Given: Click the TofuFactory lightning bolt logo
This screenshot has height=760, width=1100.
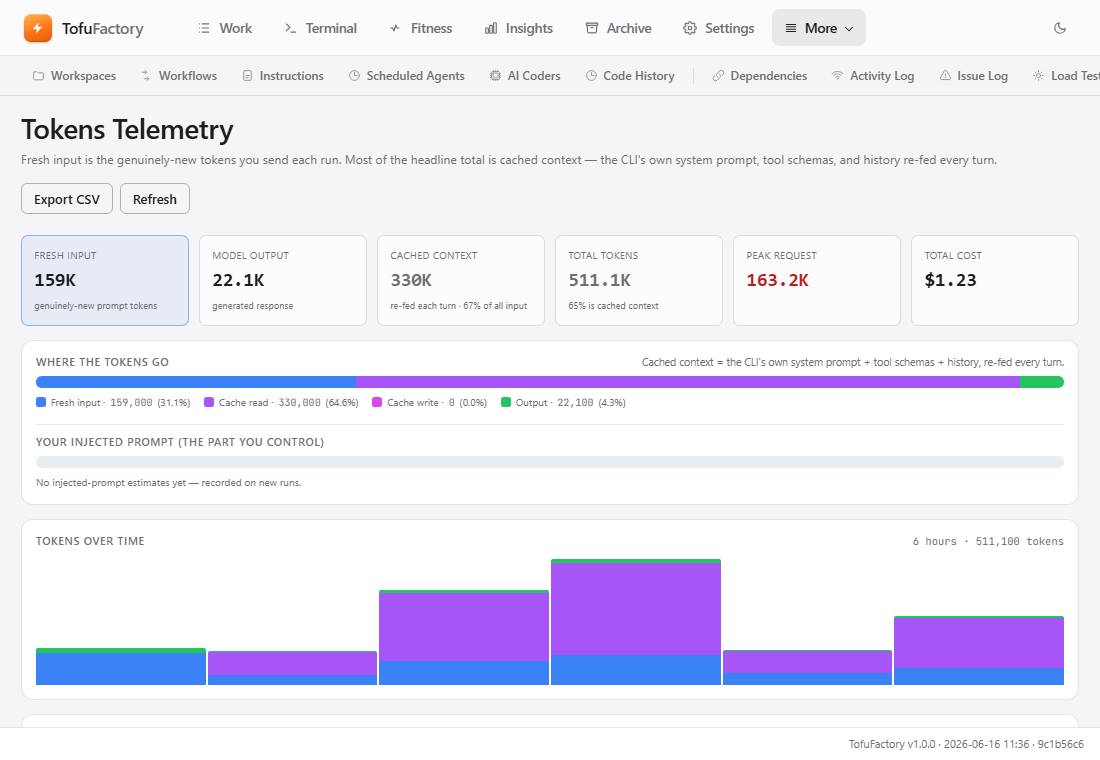Looking at the screenshot, I should tap(38, 28).
